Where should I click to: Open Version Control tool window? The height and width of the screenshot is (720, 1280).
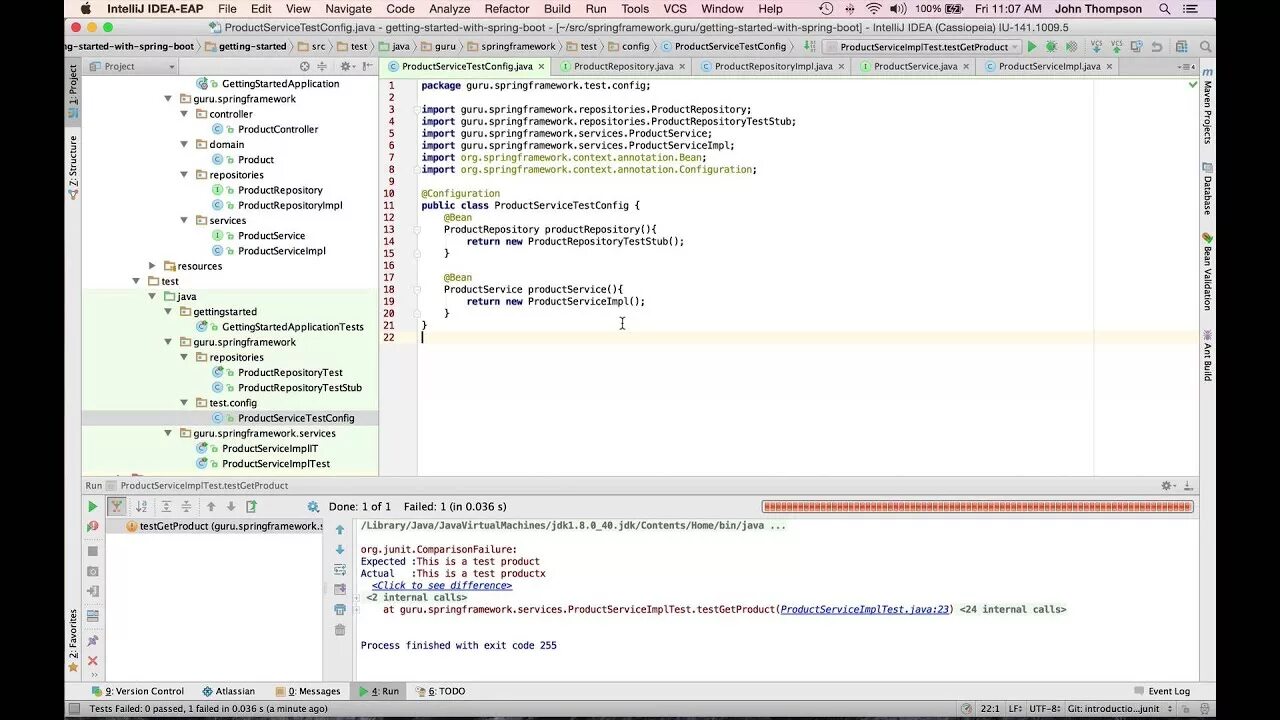[138, 691]
